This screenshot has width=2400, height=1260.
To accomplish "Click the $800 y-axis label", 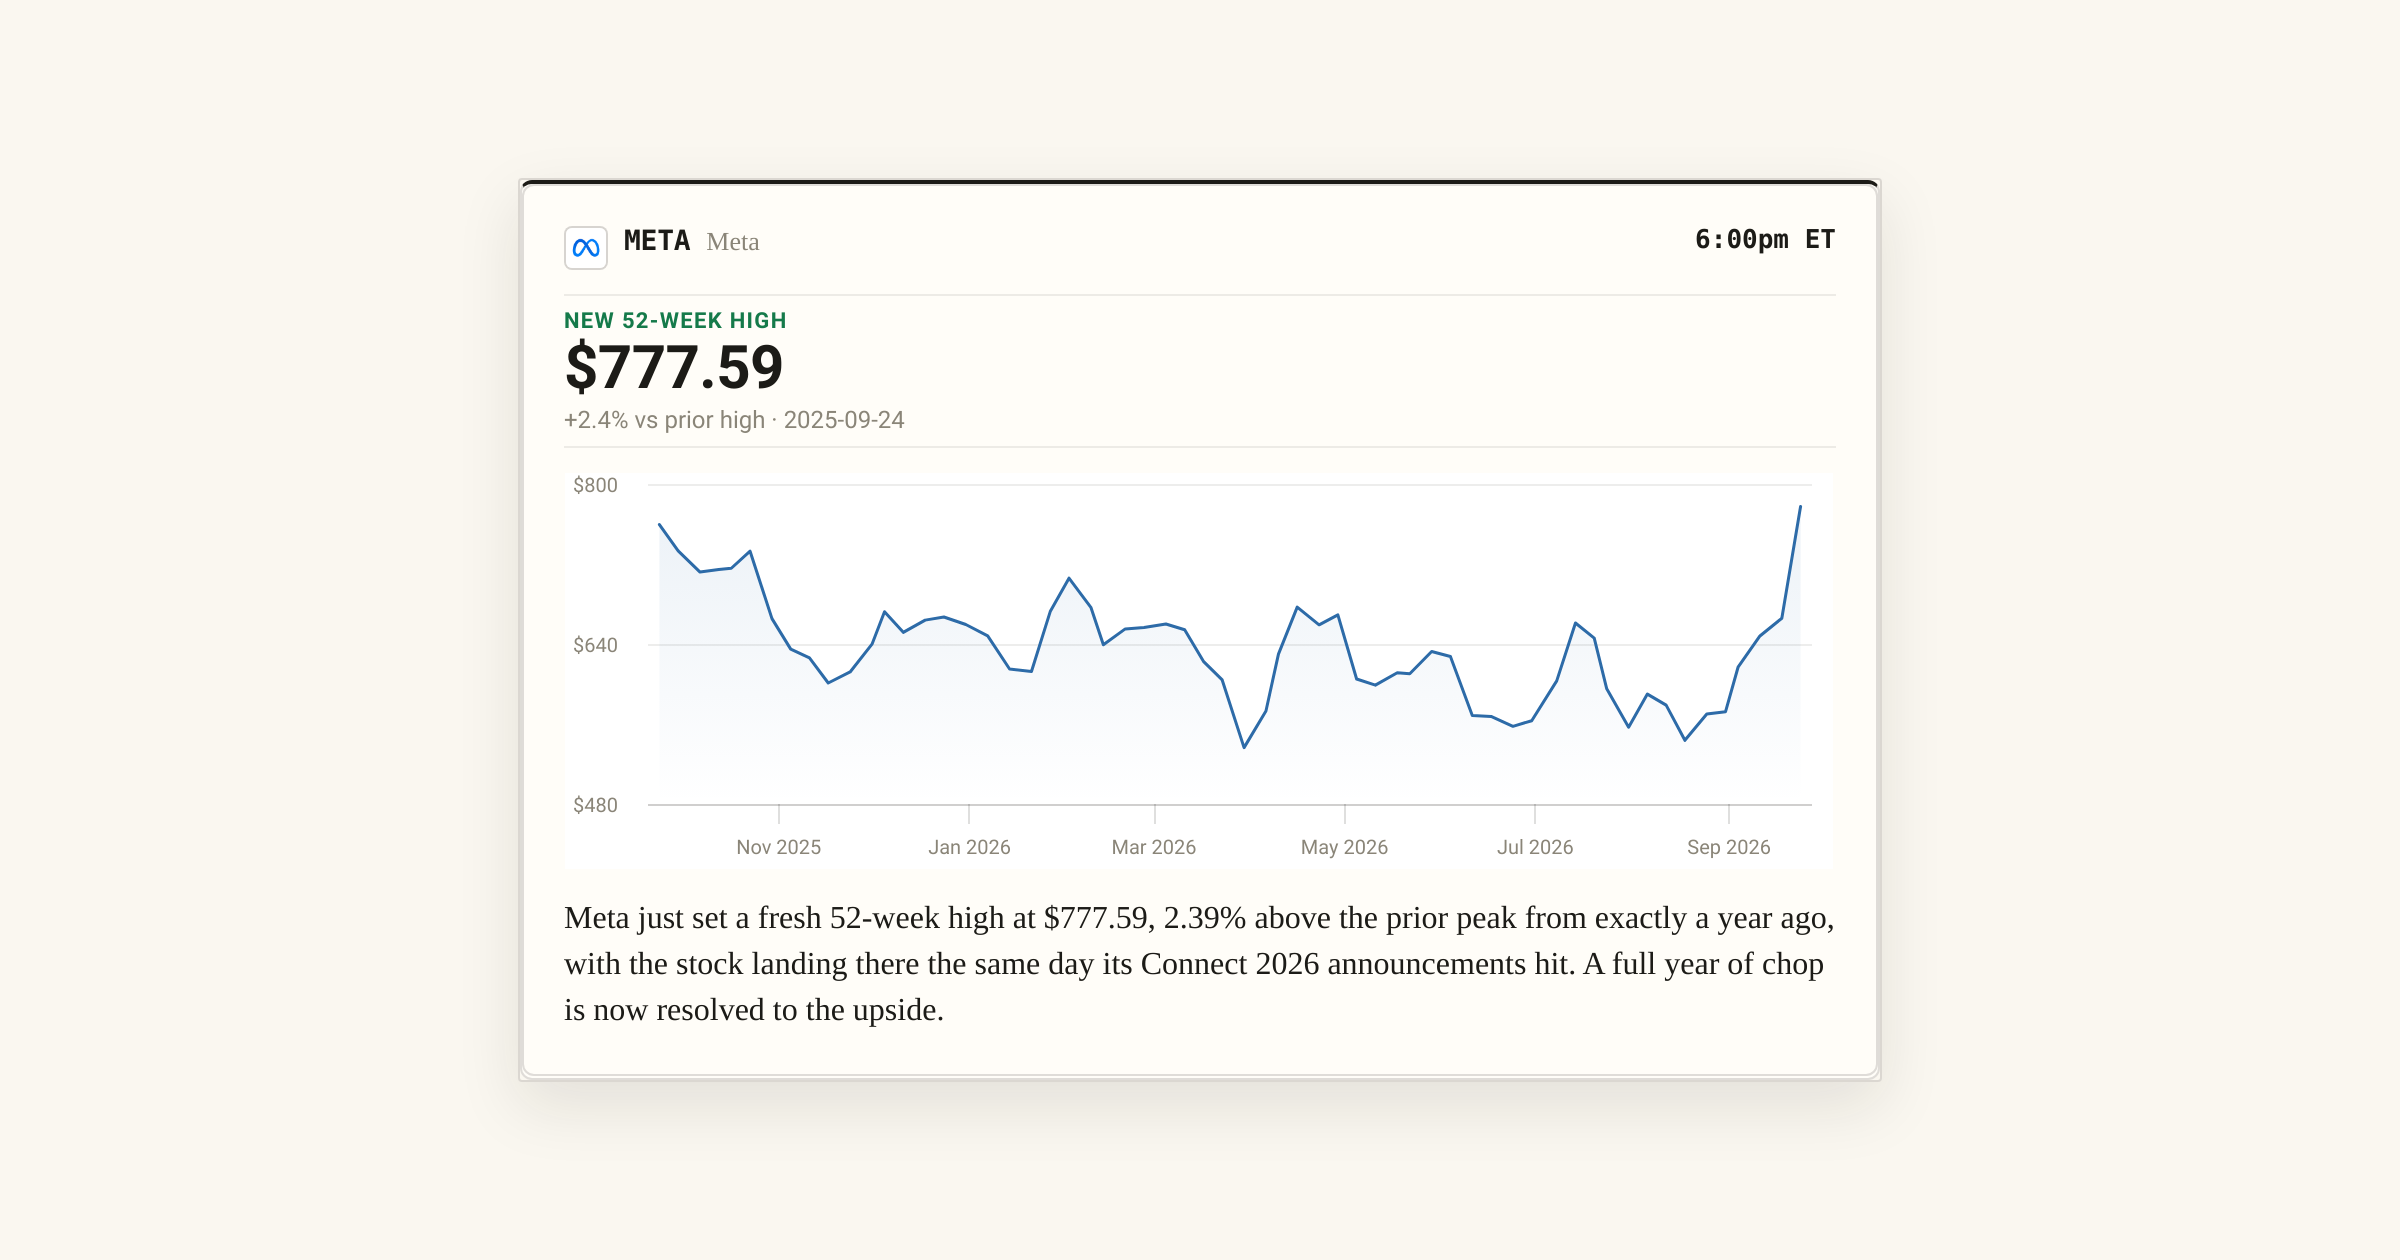I will click(x=595, y=485).
